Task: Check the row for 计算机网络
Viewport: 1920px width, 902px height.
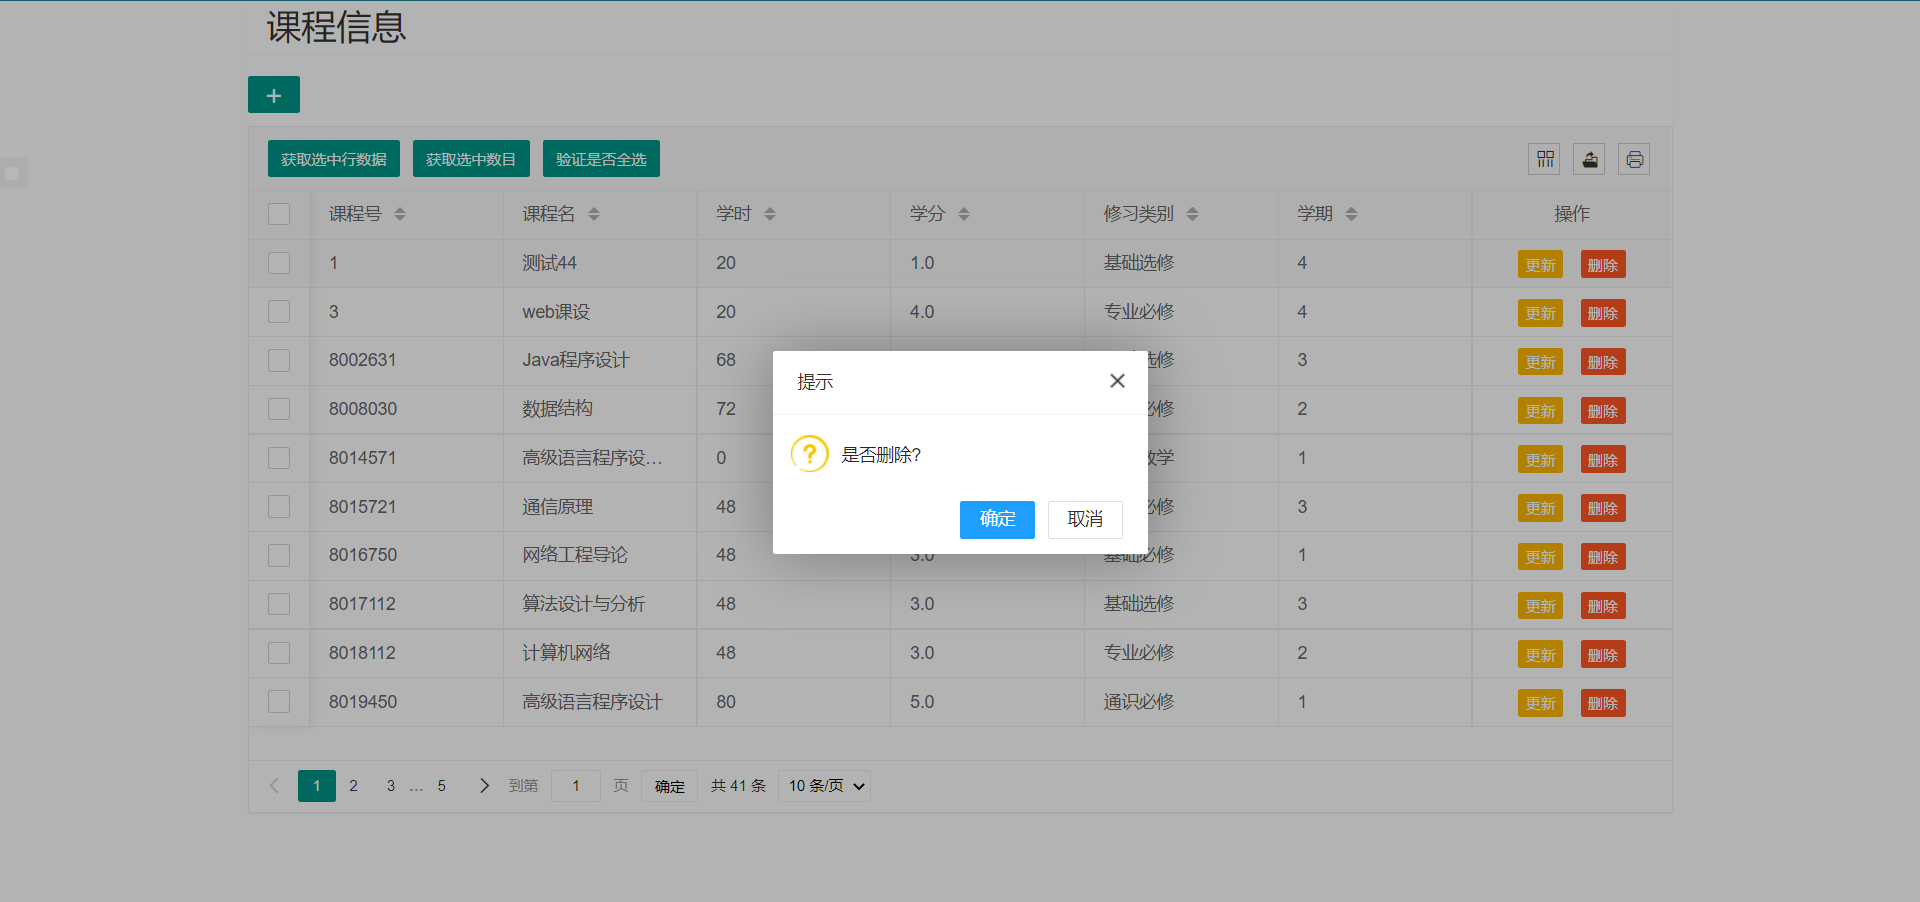Action: pyautogui.click(x=279, y=653)
